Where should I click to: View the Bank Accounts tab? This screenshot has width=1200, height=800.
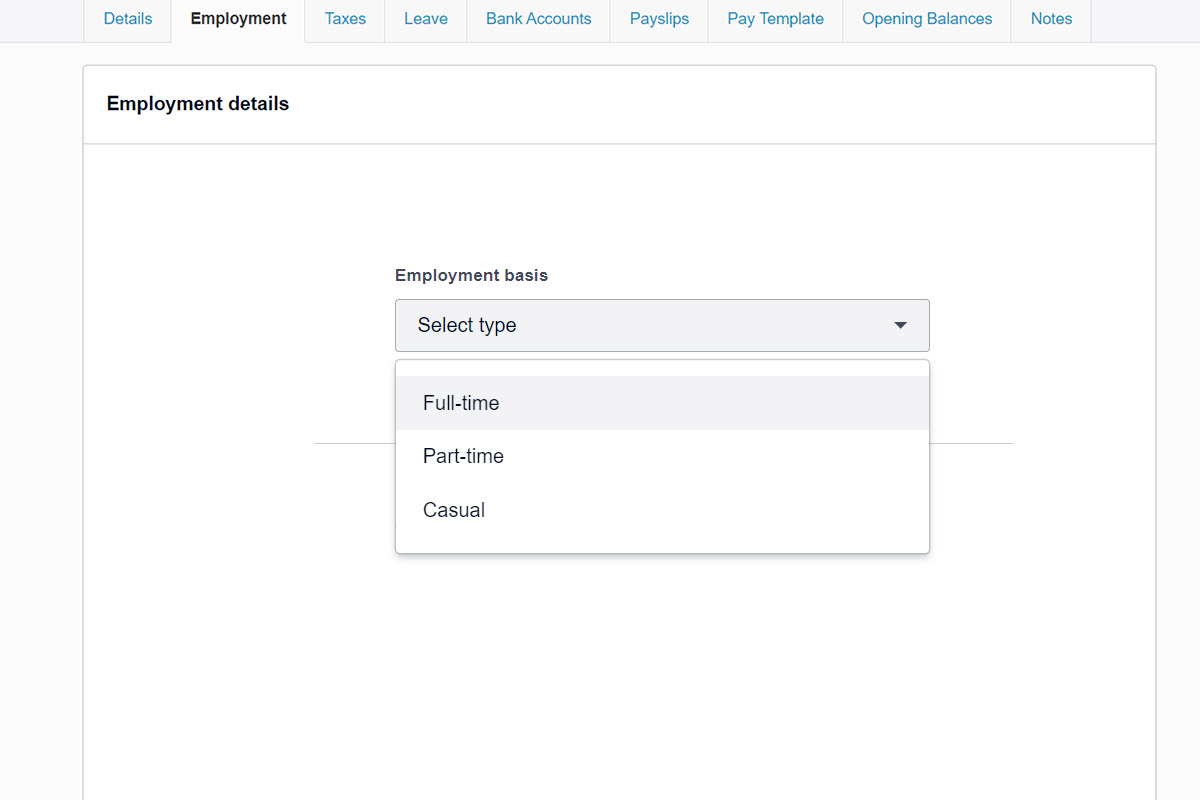pos(538,18)
